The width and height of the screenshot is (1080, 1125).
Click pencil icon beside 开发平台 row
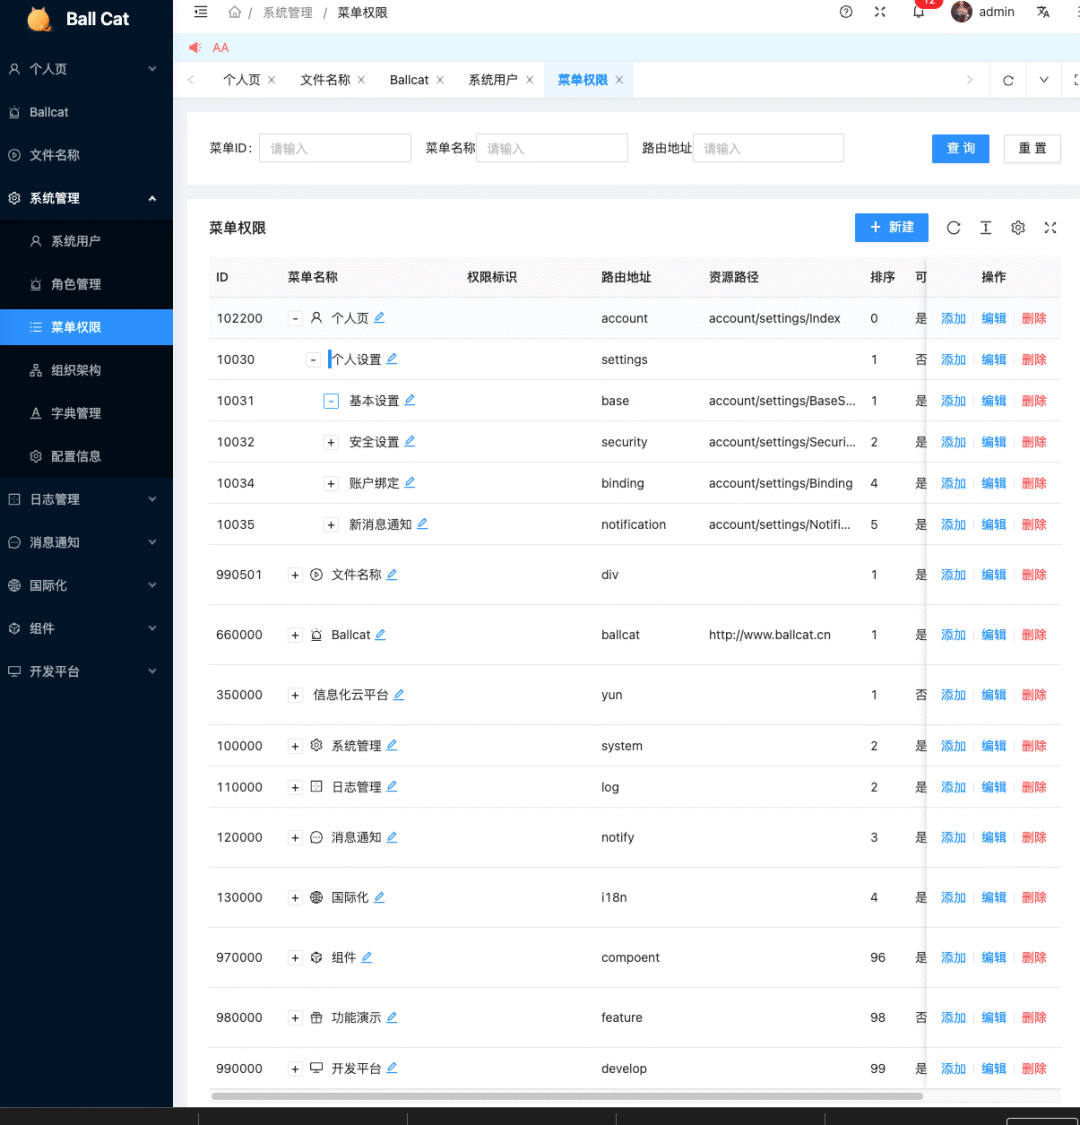(392, 1068)
